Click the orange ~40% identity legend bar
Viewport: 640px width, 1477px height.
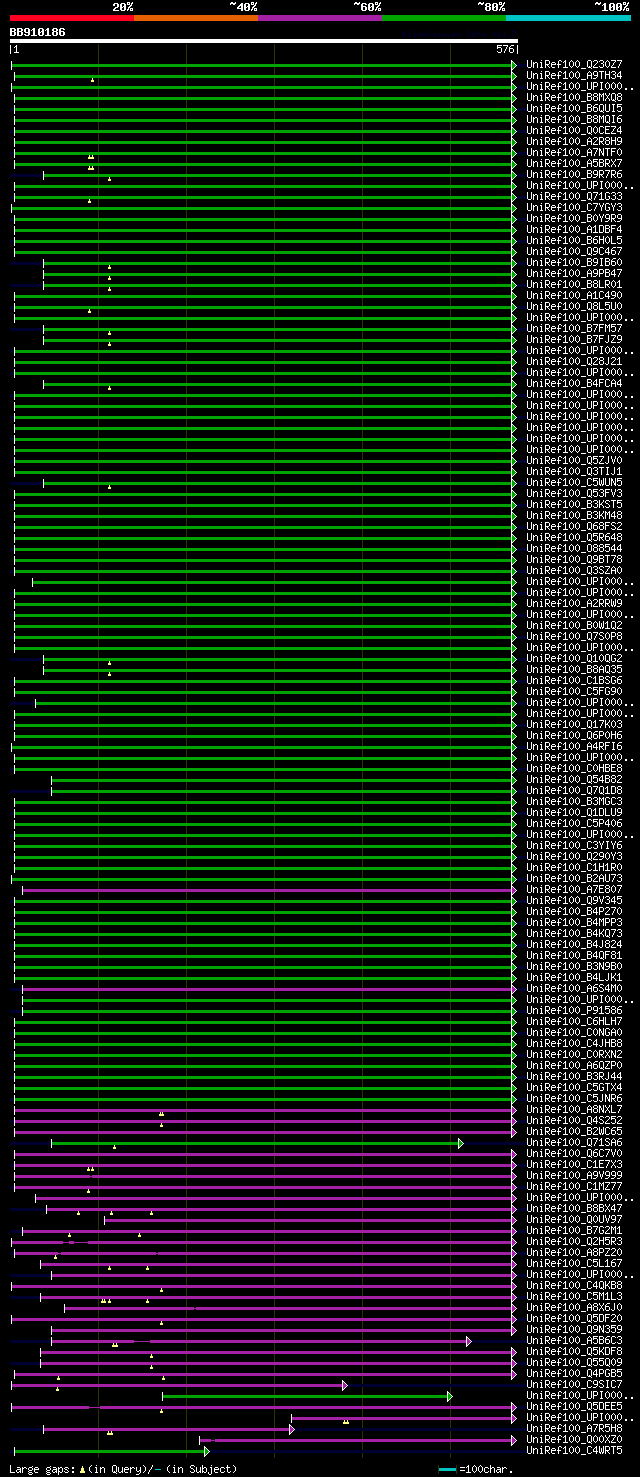(x=196, y=18)
